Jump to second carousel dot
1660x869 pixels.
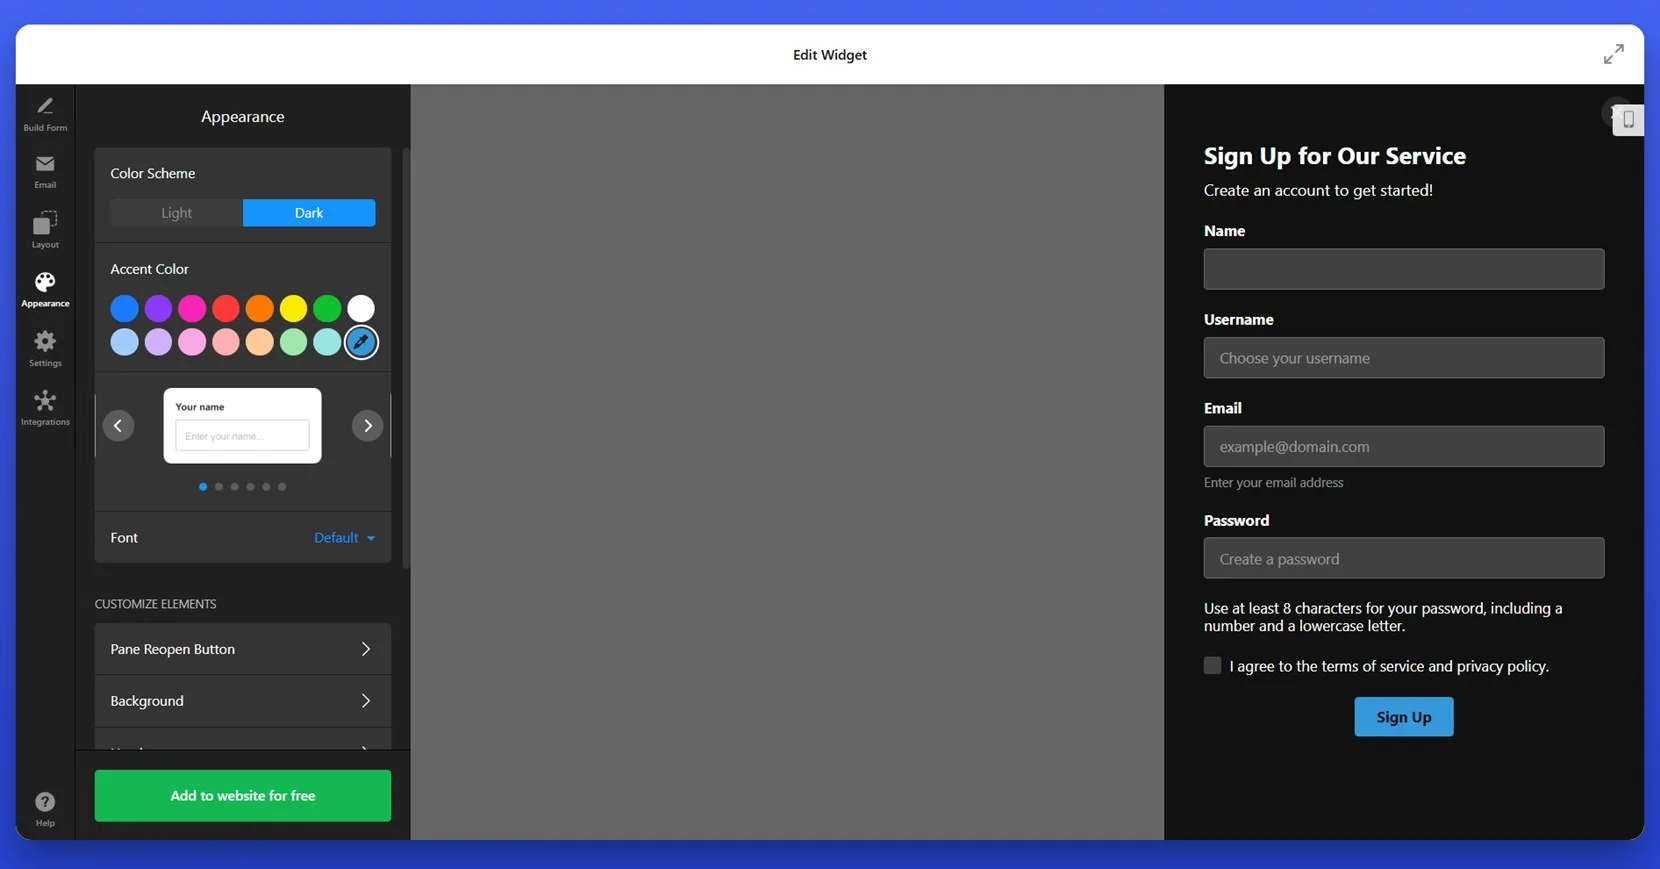pos(219,487)
